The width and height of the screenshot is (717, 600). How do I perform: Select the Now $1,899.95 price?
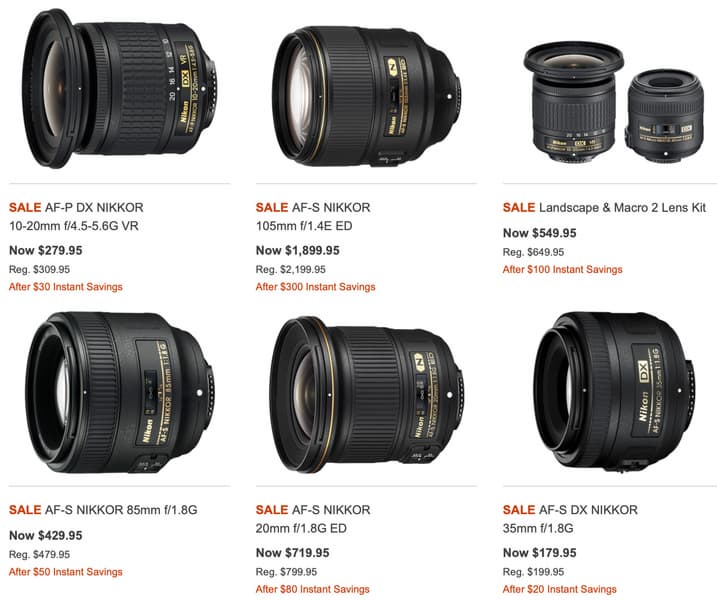pos(298,251)
